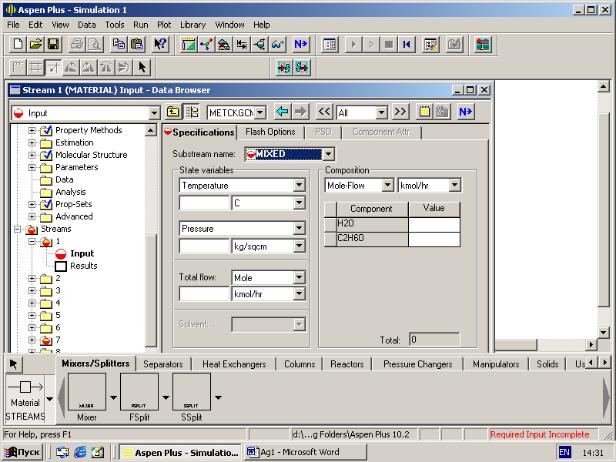Open the Data menu

pos(86,25)
